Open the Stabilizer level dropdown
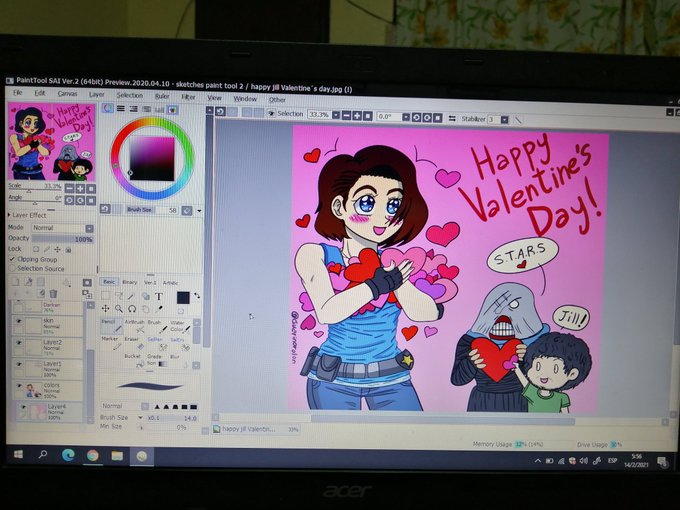 point(504,120)
